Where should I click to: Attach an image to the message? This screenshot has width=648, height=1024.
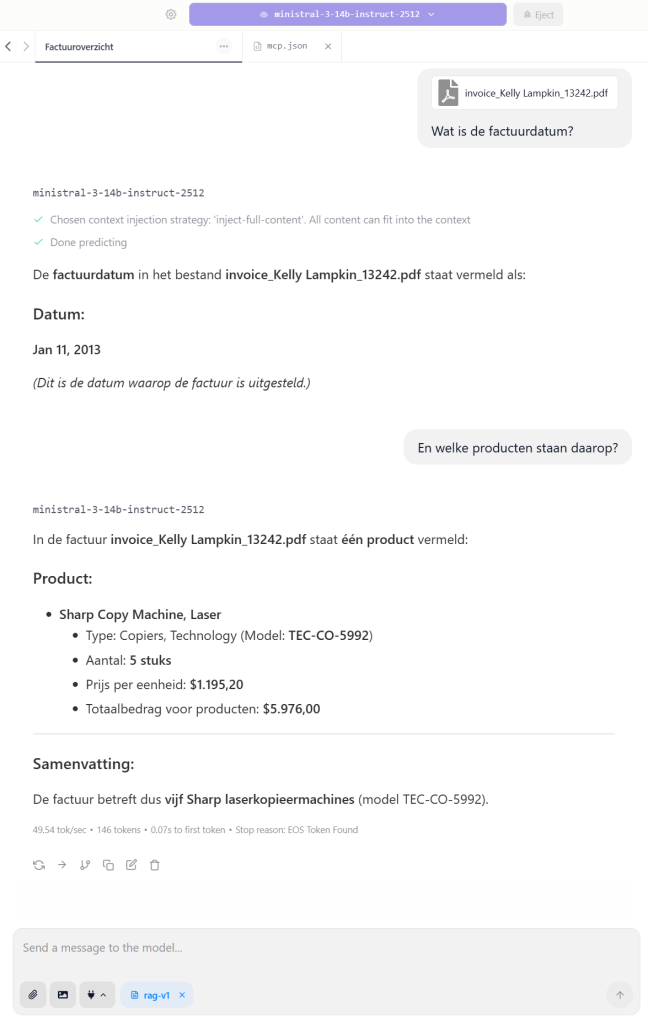point(63,995)
